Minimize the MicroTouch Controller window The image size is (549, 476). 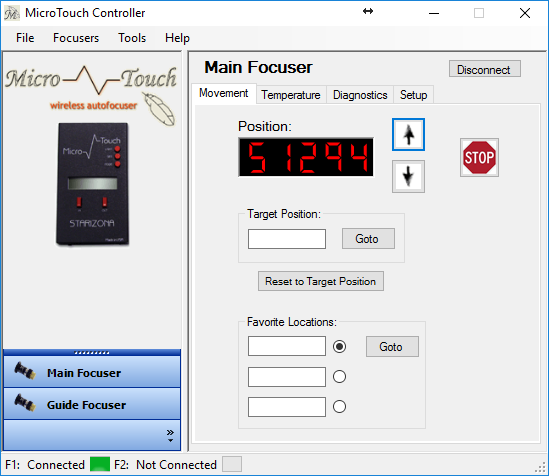433,13
